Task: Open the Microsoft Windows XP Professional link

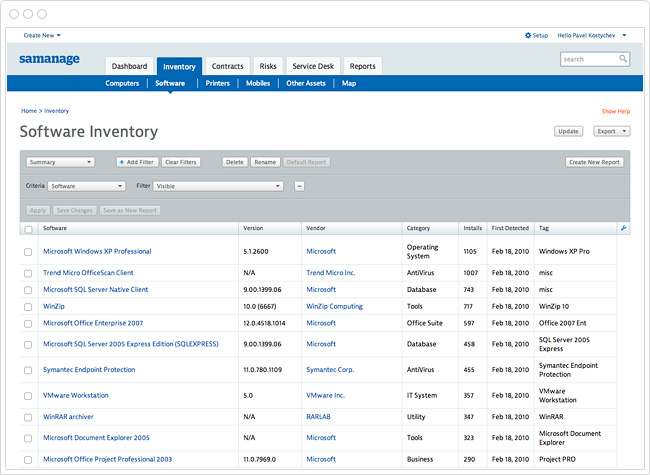Action: coord(97,251)
